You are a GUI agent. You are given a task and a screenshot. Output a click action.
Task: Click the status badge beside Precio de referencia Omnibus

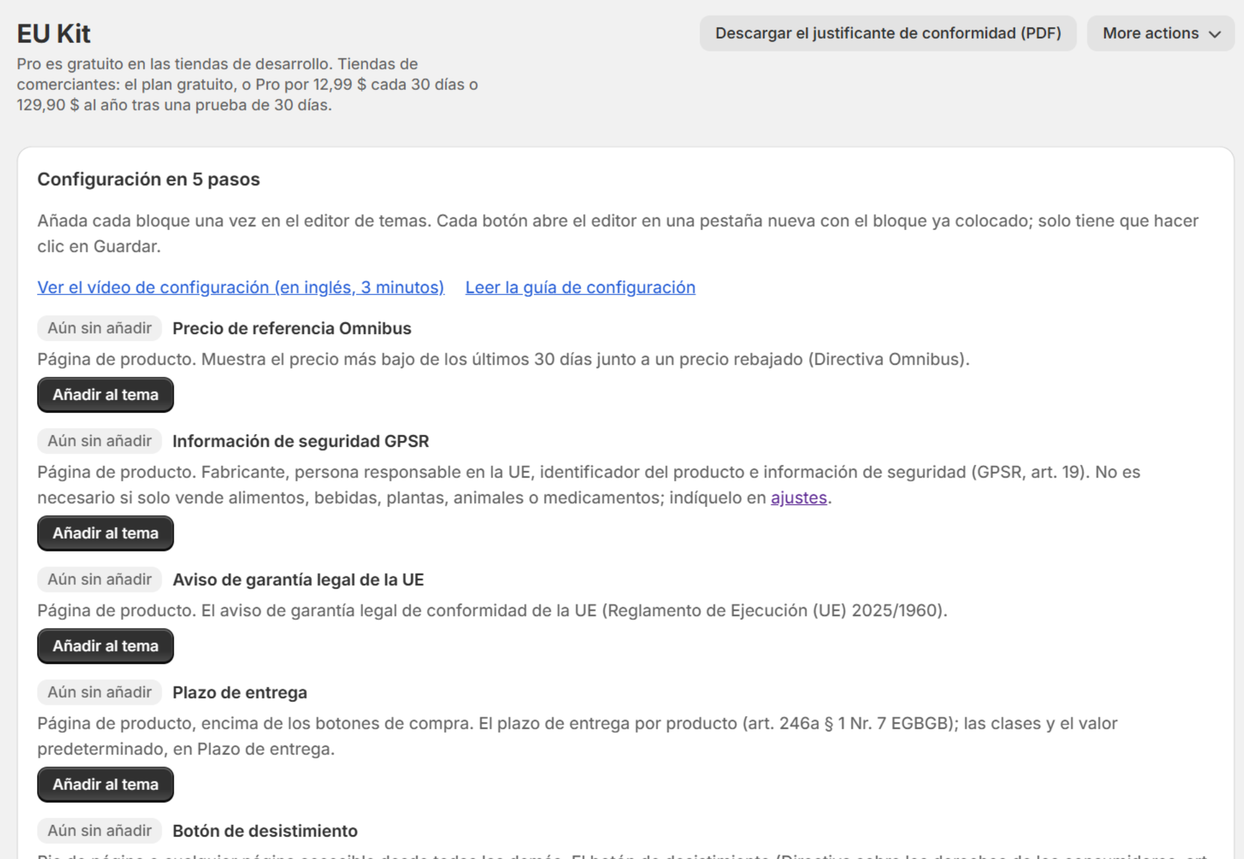pyautogui.click(x=99, y=328)
